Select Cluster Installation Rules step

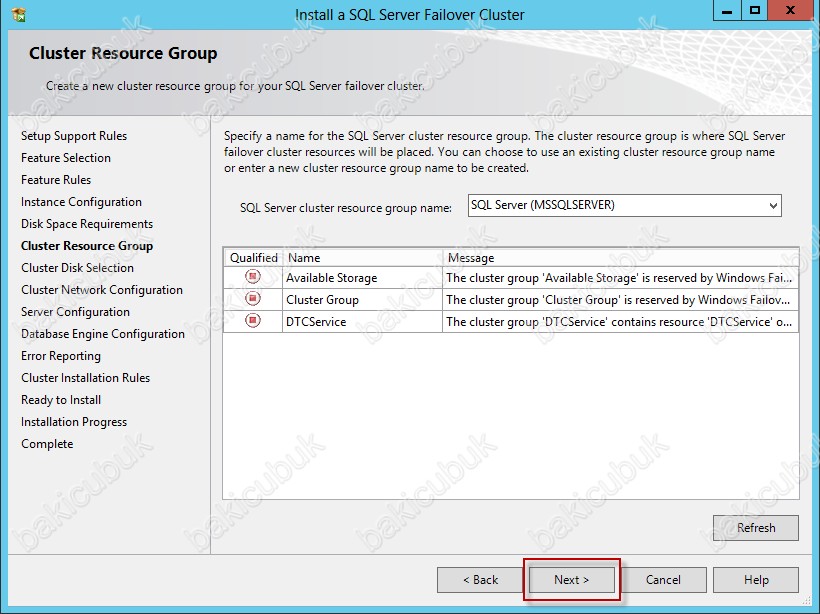pyautogui.click(x=85, y=378)
